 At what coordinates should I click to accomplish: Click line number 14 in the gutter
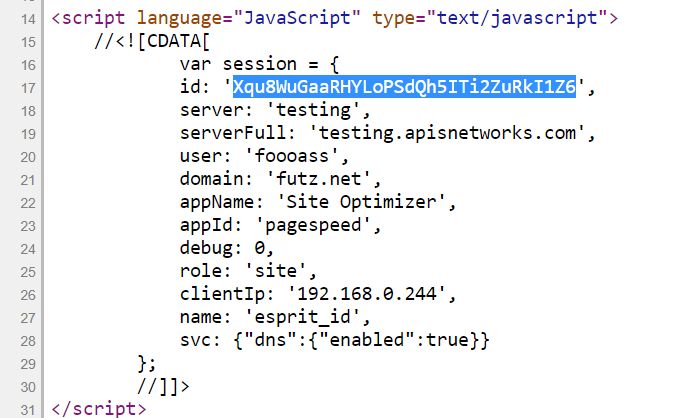(24, 19)
